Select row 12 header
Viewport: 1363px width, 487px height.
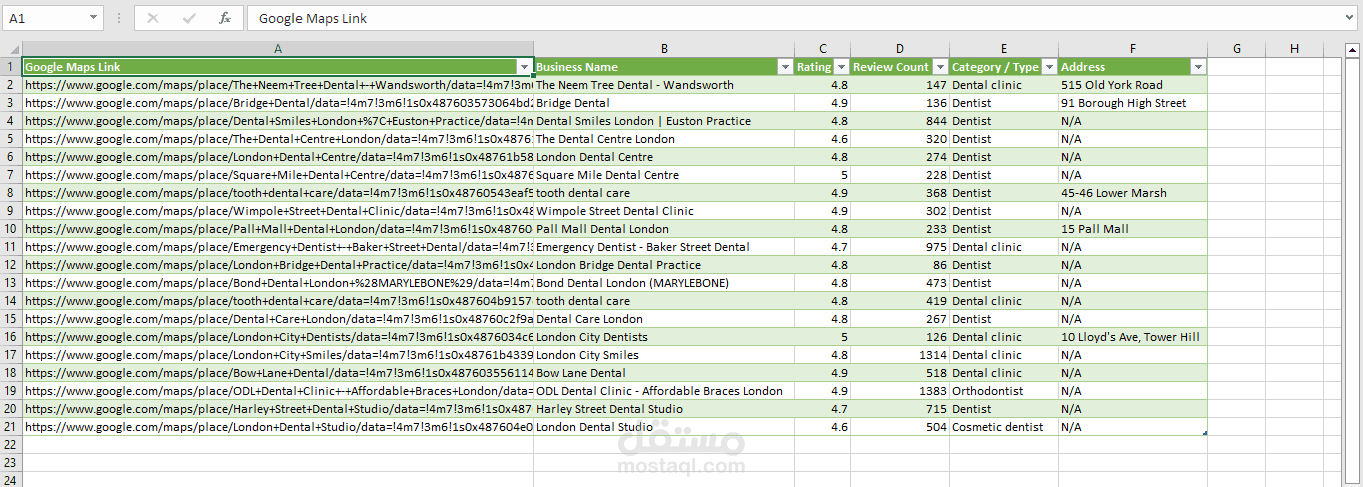(11, 265)
